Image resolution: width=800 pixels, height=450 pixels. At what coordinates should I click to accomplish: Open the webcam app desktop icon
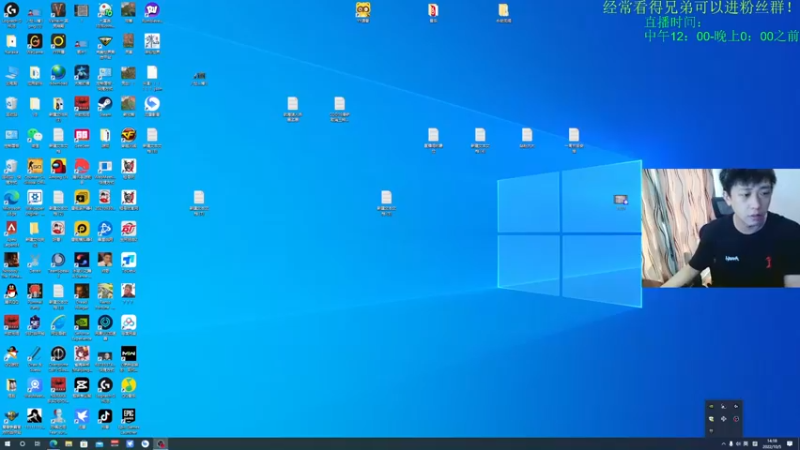click(x=35, y=385)
